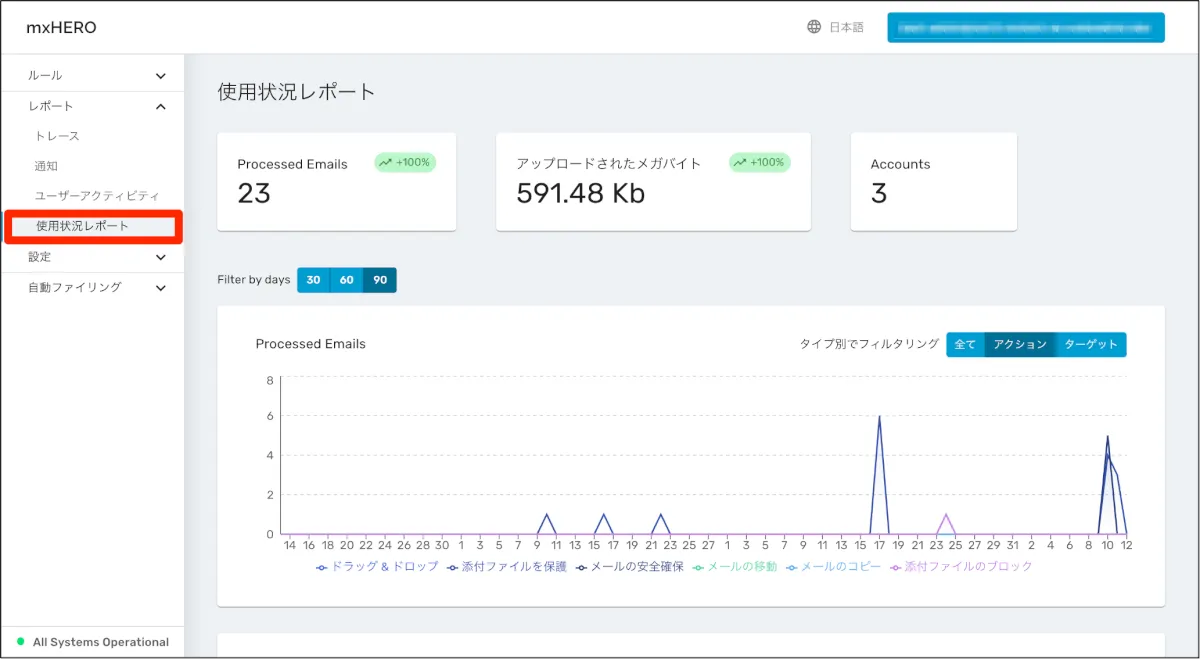
Task: Click the uploaded megabytes +100% trend badge
Action: click(x=759, y=162)
